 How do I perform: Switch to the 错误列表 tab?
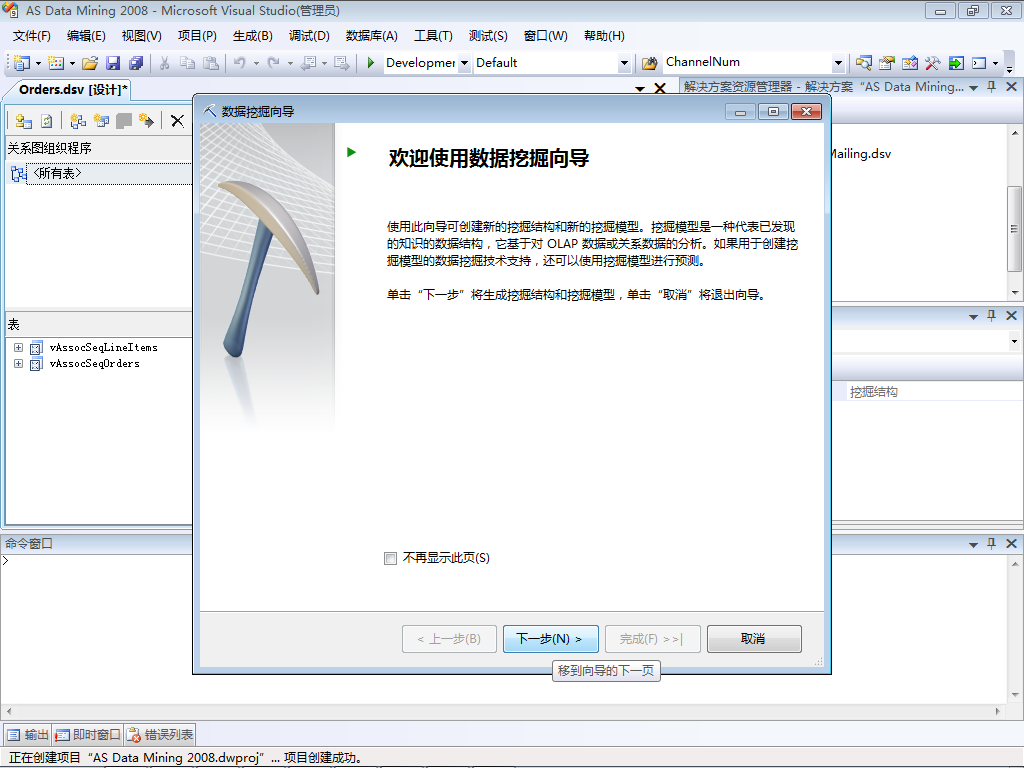(160, 735)
